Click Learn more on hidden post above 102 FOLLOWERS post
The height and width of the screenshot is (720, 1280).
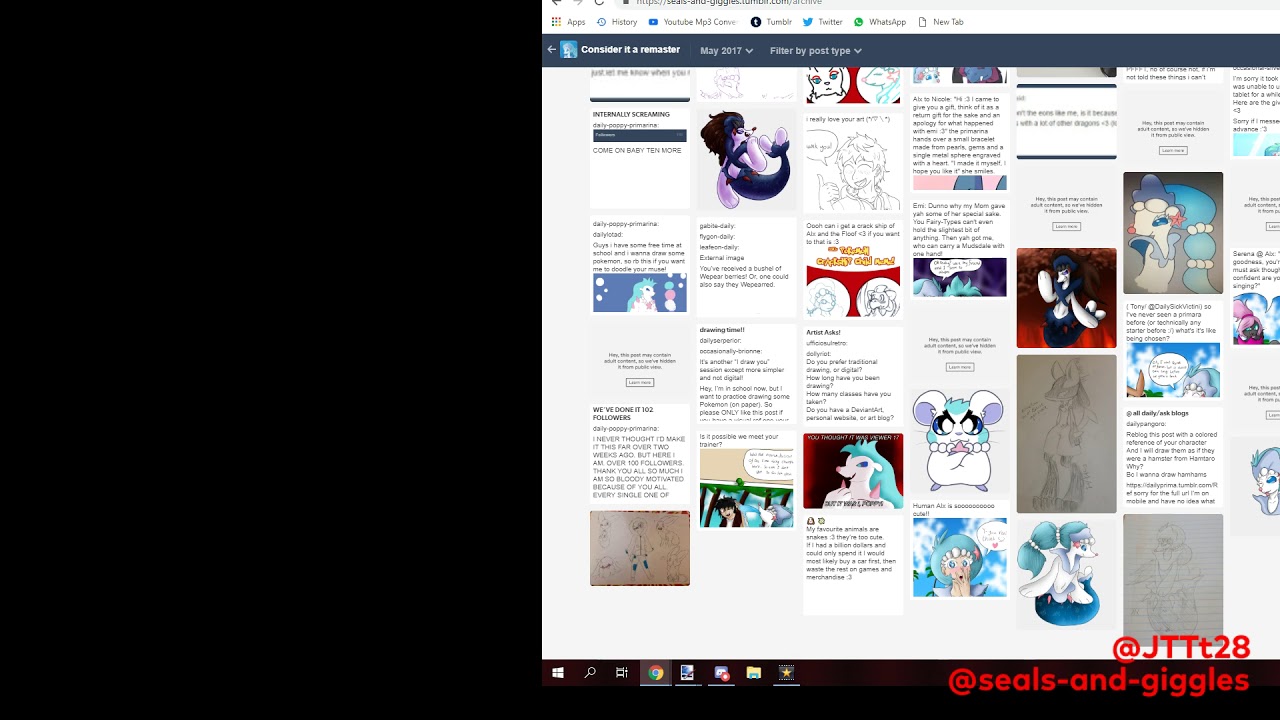(x=640, y=382)
